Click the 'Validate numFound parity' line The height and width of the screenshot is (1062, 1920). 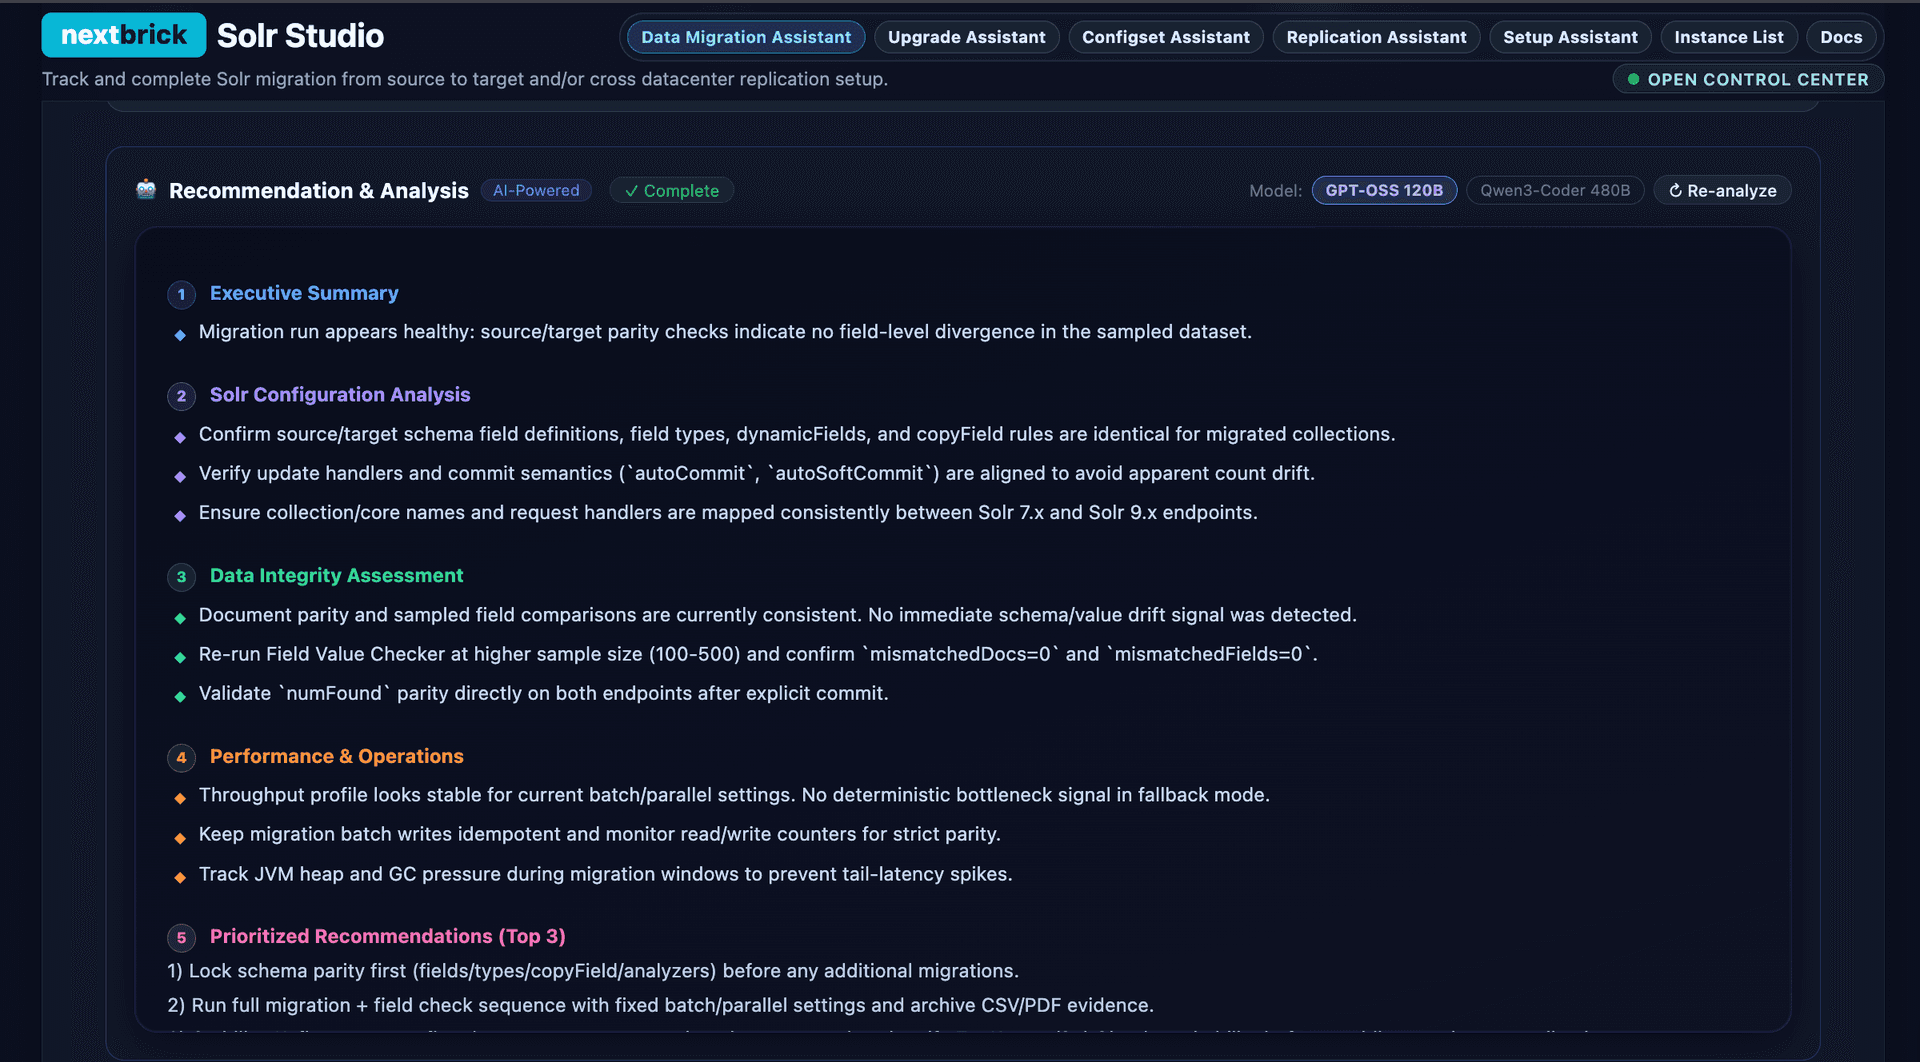pyautogui.click(x=543, y=693)
